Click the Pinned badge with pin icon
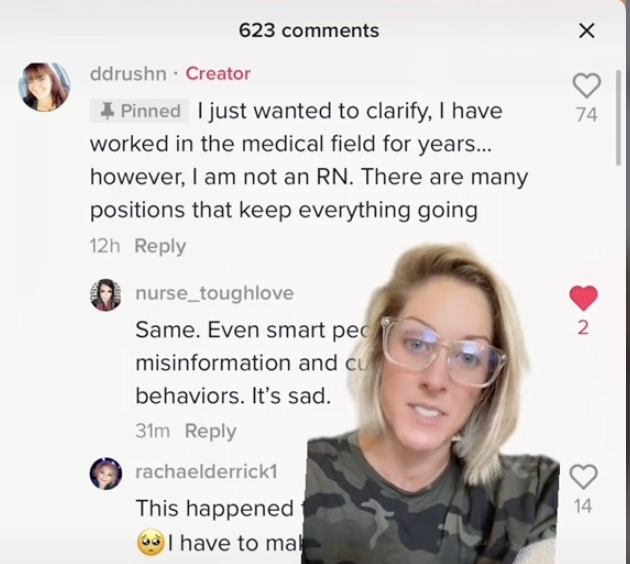This screenshot has width=630, height=564. tap(139, 111)
